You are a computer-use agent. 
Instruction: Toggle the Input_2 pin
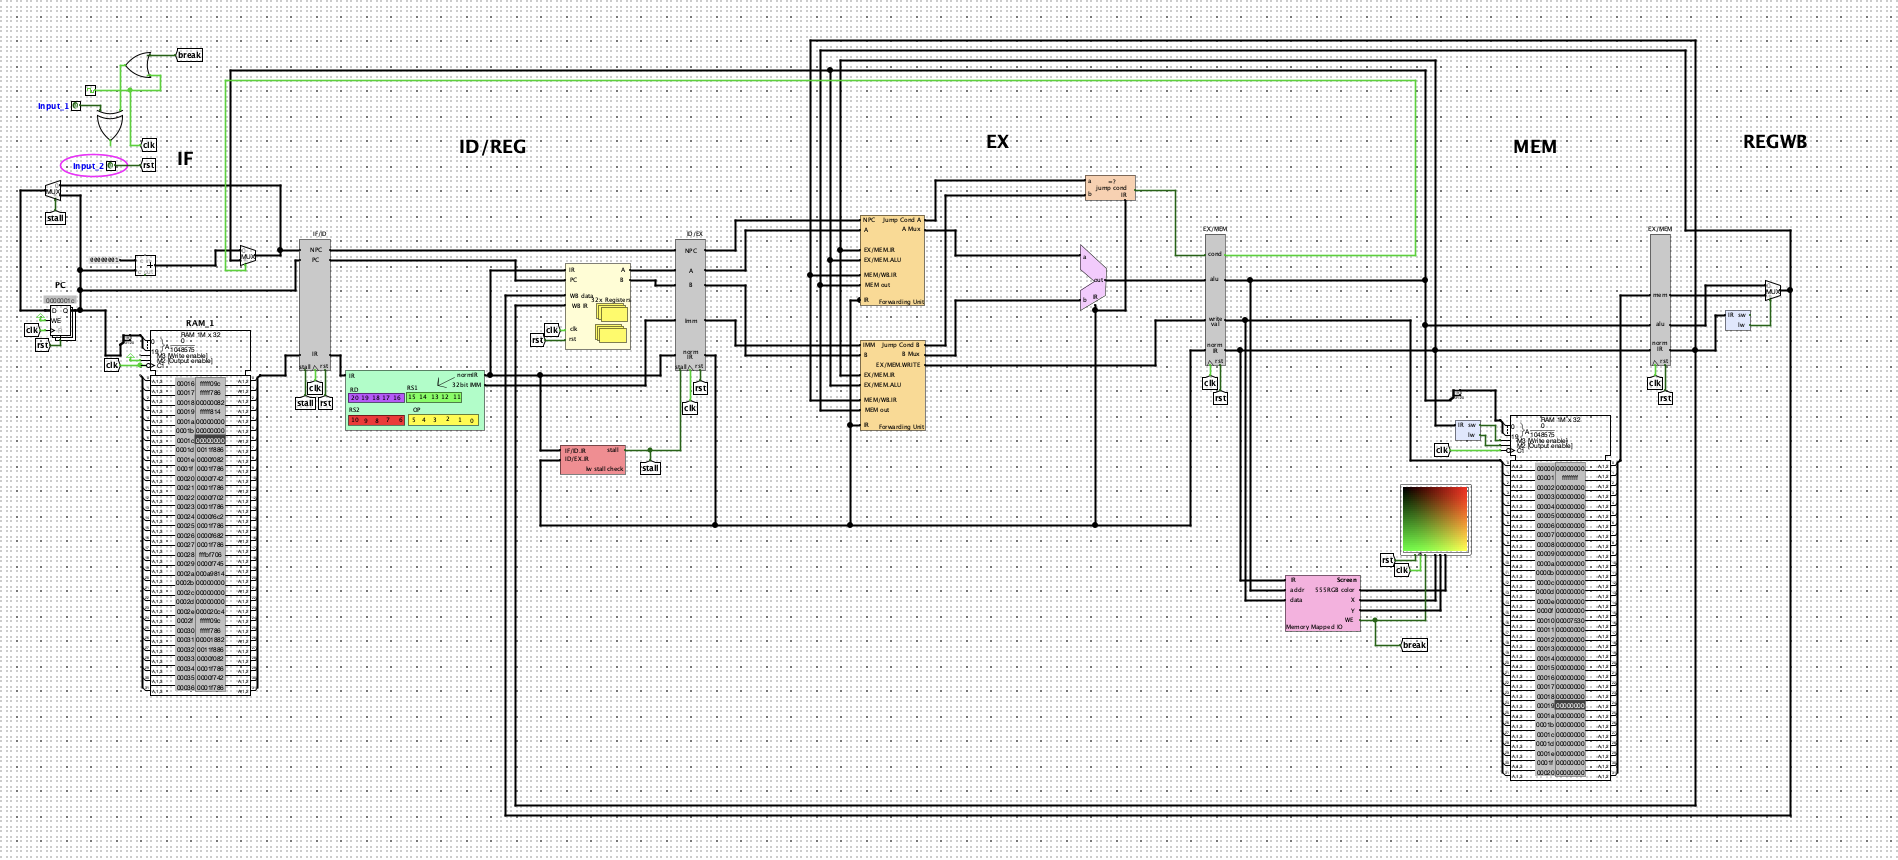[x=111, y=166]
